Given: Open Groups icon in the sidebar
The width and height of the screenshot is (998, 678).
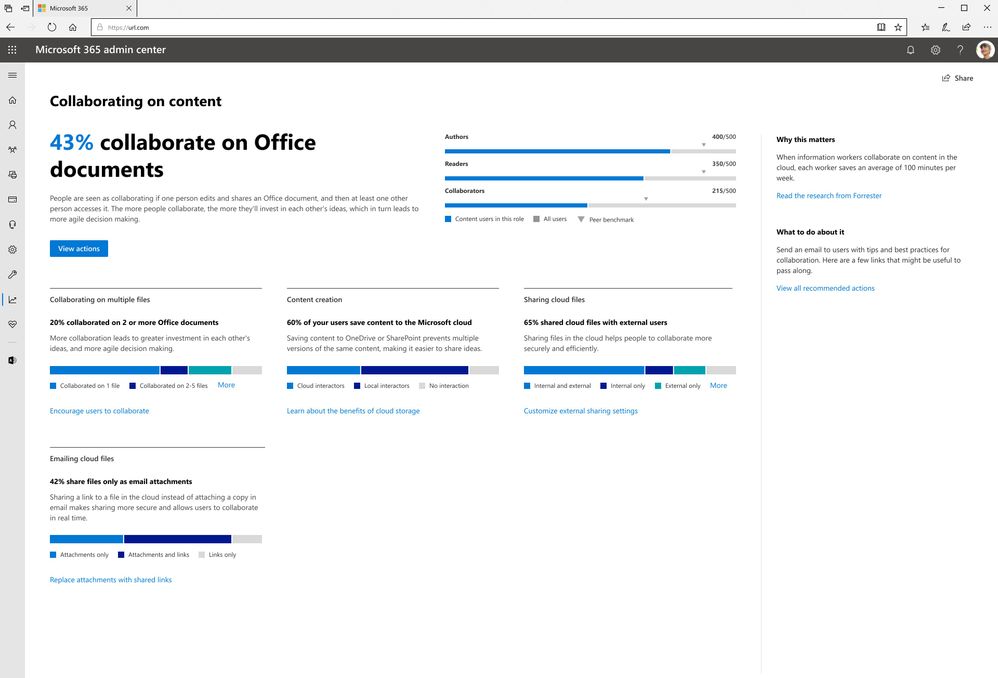Looking at the screenshot, I should pyautogui.click(x=12, y=150).
